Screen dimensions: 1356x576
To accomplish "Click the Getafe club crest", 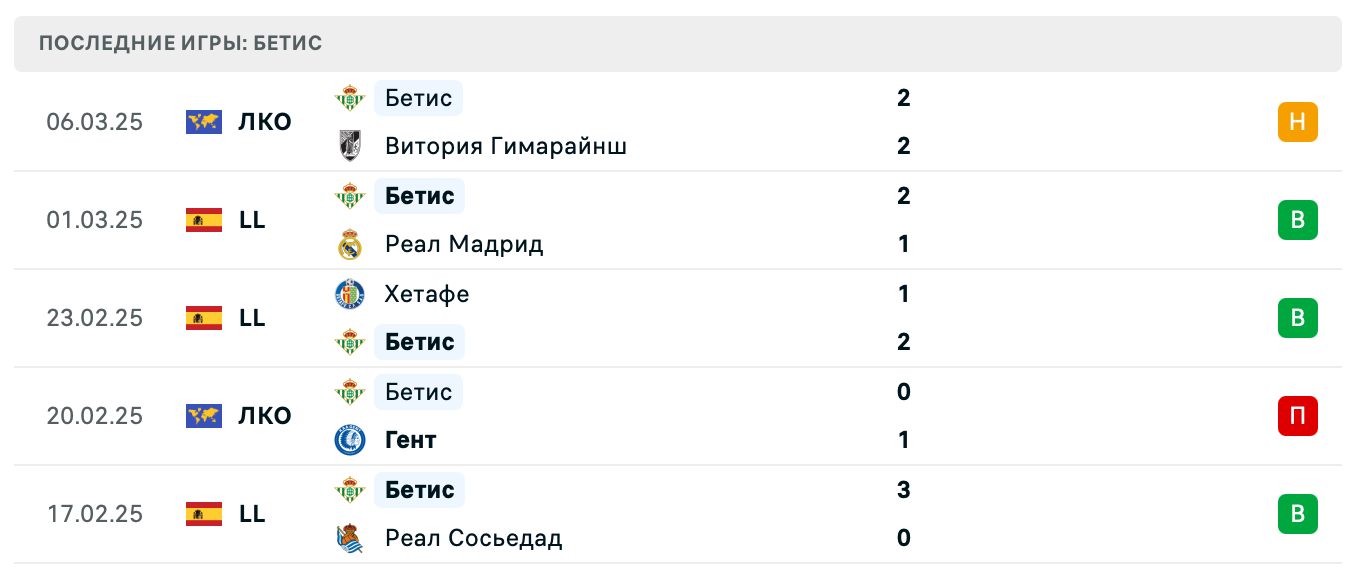I will click(349, 294).
